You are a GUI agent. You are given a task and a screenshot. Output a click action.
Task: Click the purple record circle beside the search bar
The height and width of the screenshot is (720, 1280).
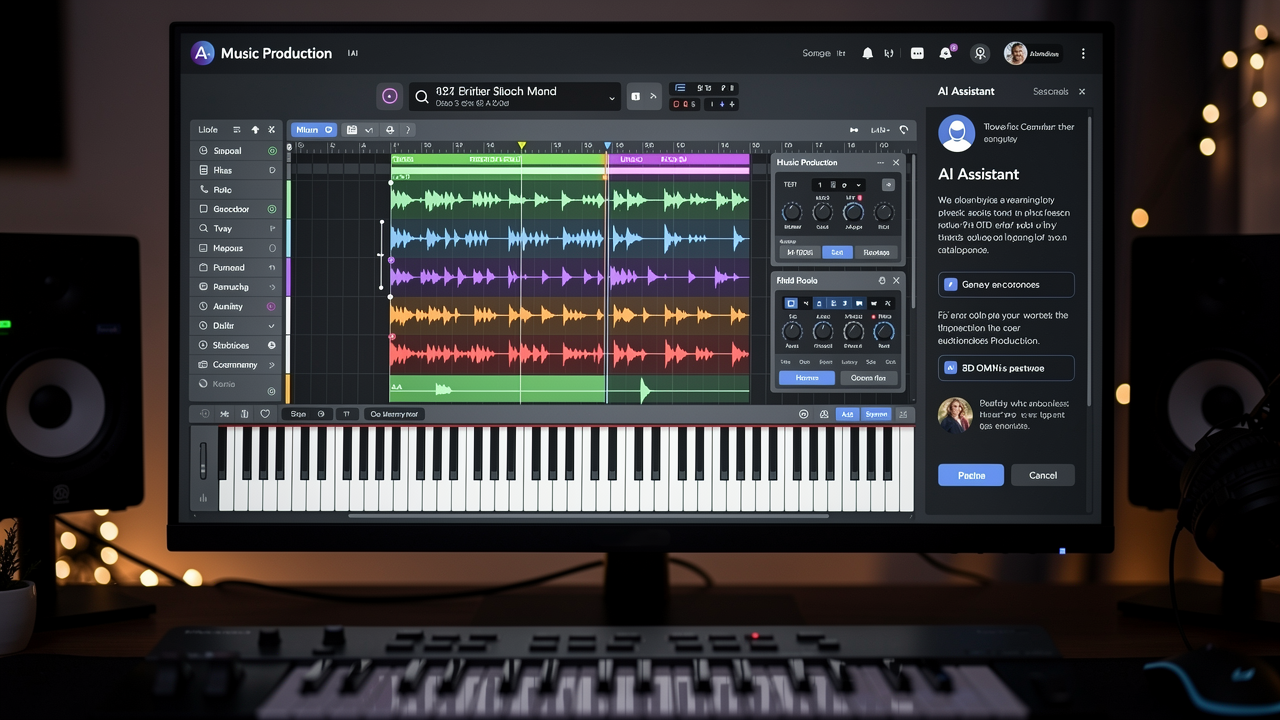tap(390, 96)
